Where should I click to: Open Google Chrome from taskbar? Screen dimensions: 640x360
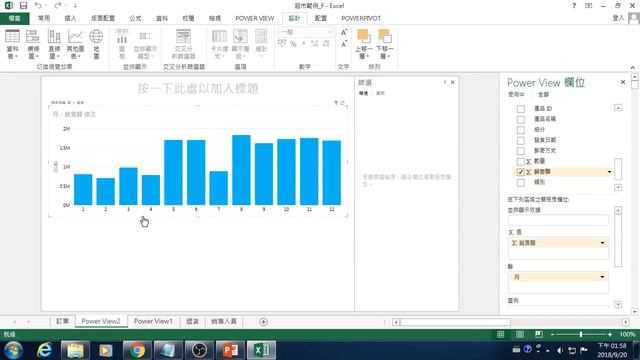137,350
